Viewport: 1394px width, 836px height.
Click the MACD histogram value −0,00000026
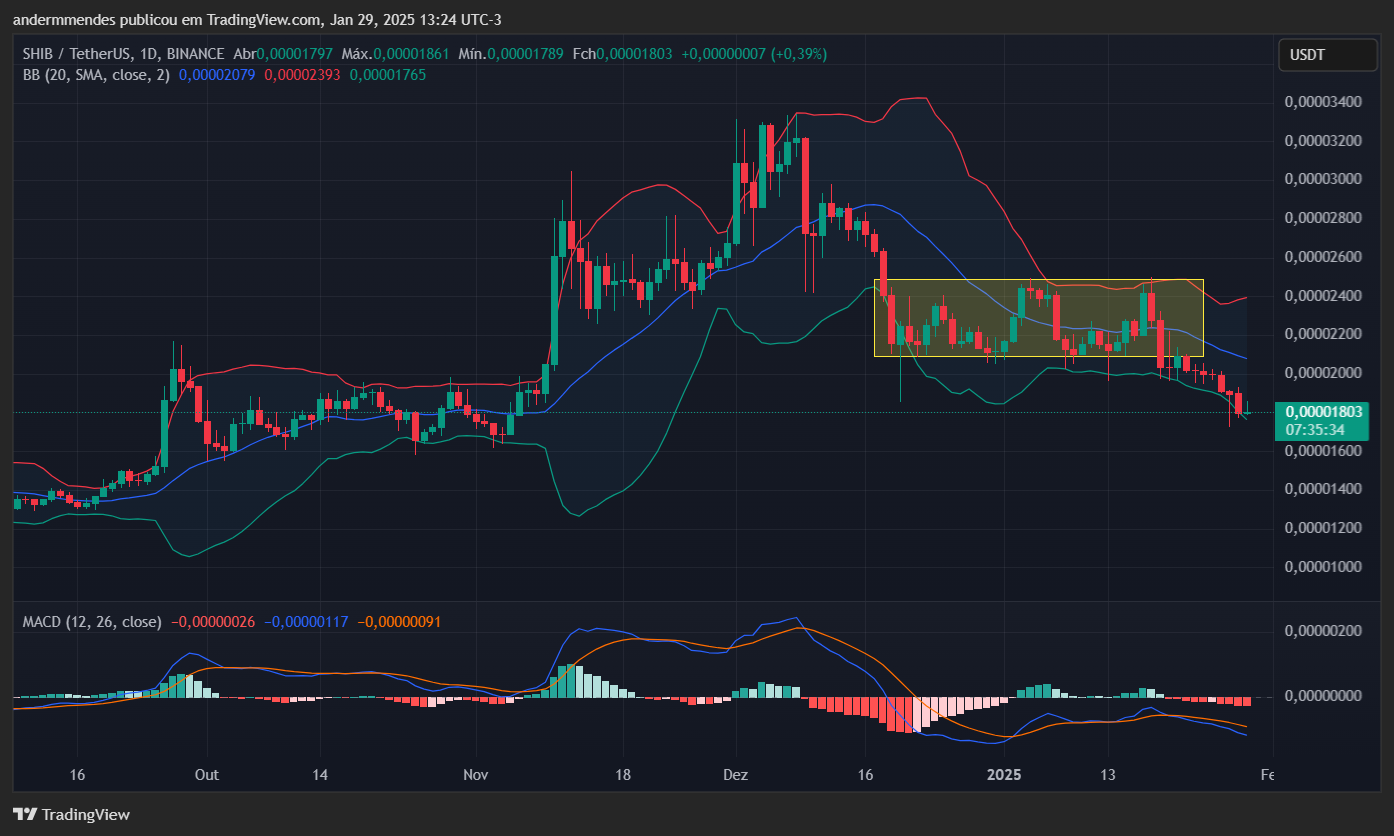[x=213, y=622]
